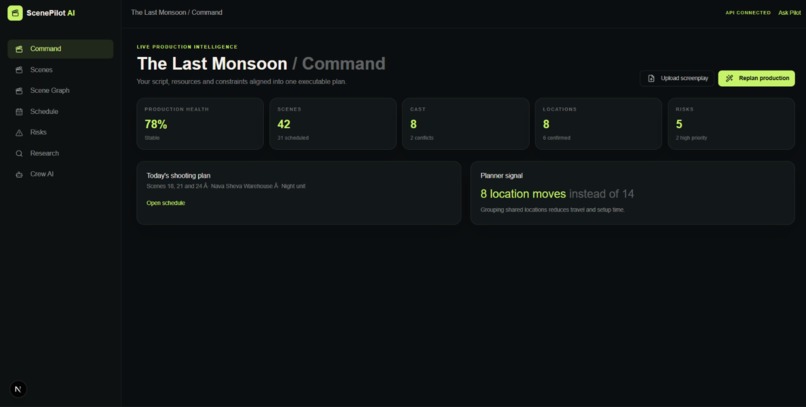The image size is (806, 407).
Task: Click the "2 conflicts" cast subtext
Action: tap(422, 138)
